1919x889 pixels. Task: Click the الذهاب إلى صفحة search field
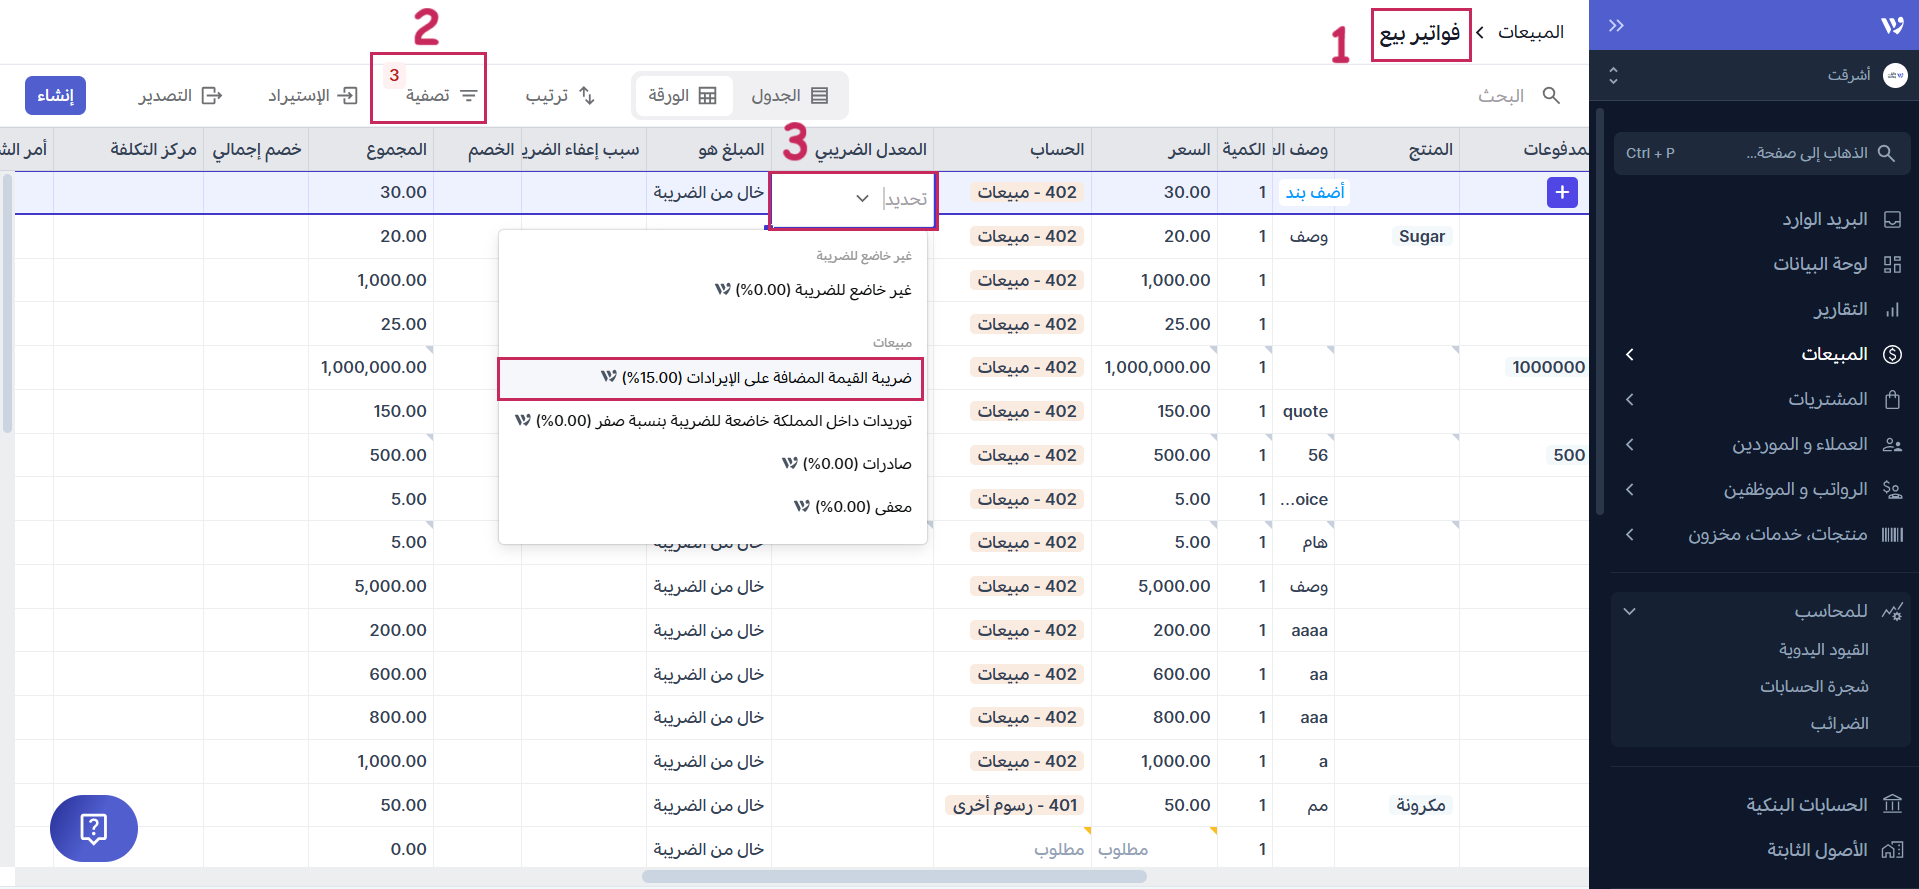pyautogui.click(x=1762, y=154)
